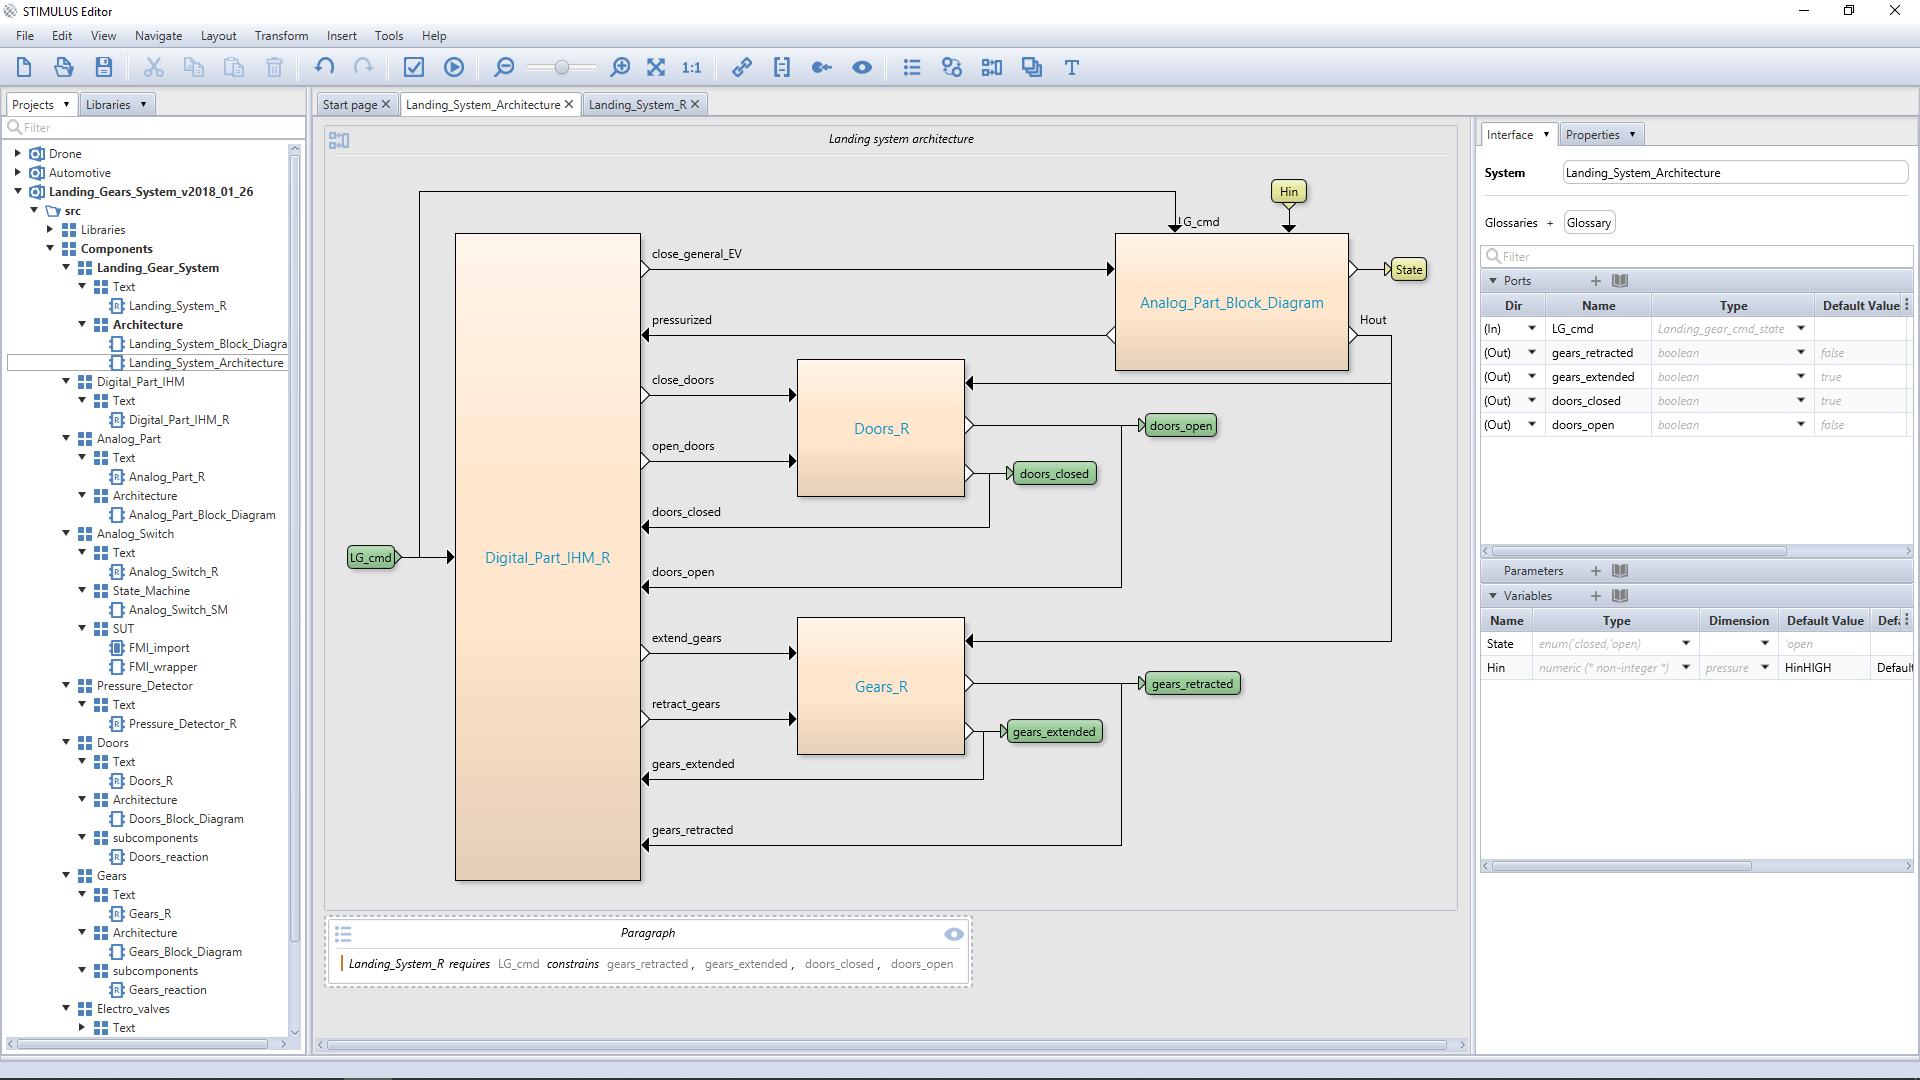Click the link chain toolbar icon
The height and width of the screenshot is (1080, 1920).
tap(742, 67)
